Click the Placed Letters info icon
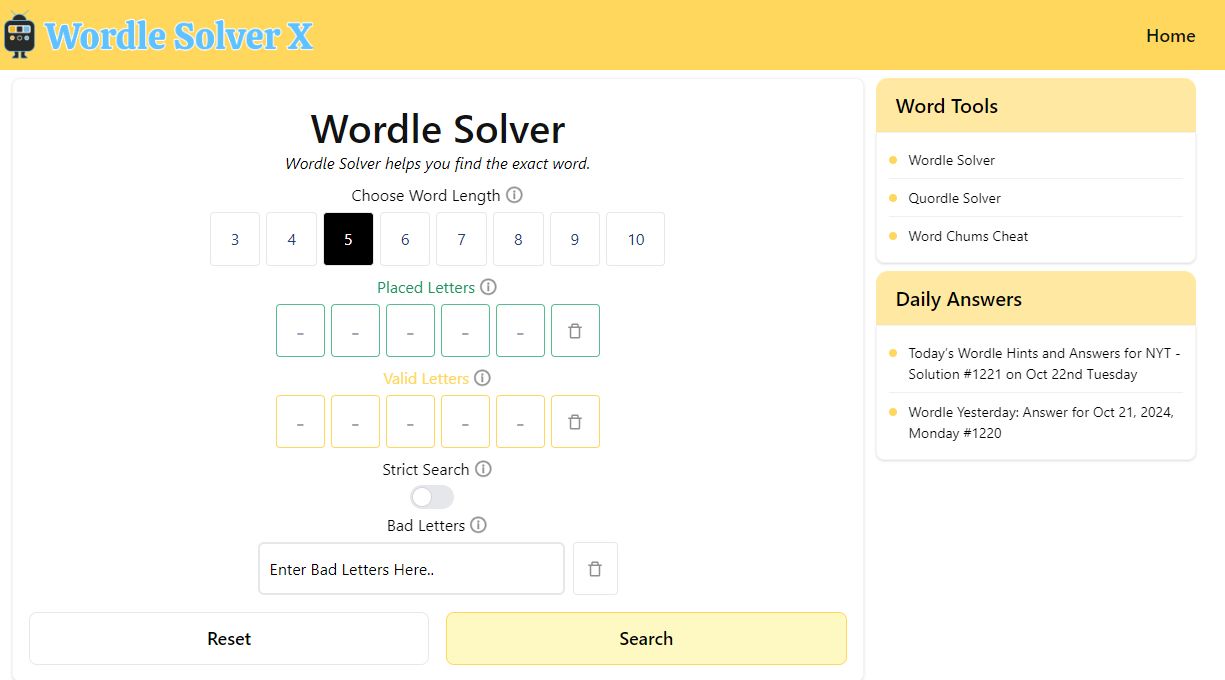 pyautogui.click(x=488, y=287)
